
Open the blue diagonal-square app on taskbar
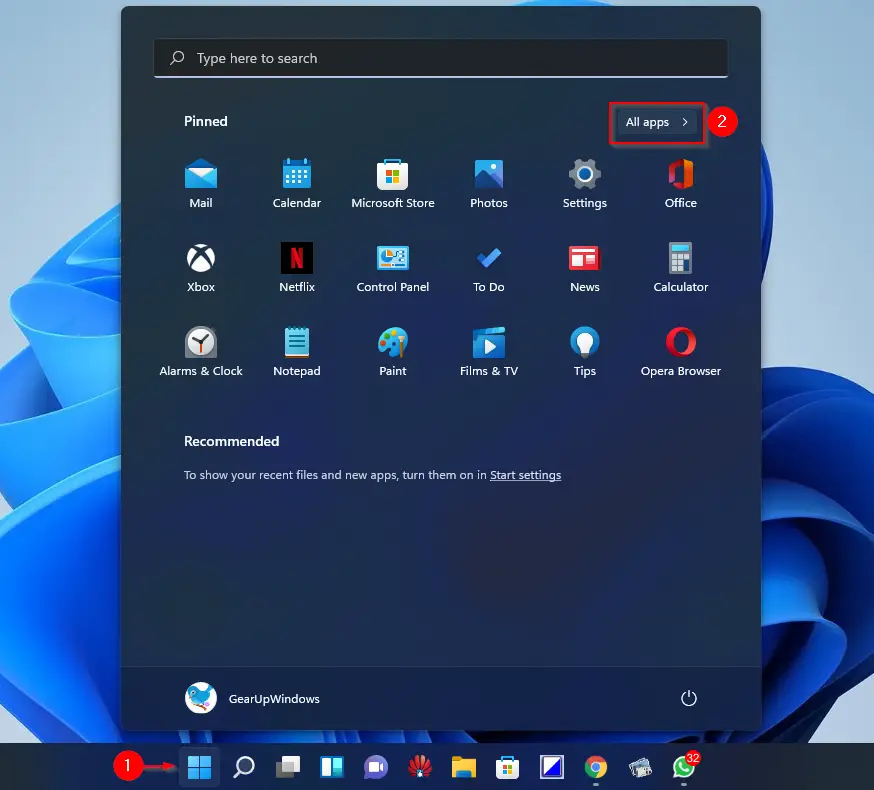coord(552,767)
